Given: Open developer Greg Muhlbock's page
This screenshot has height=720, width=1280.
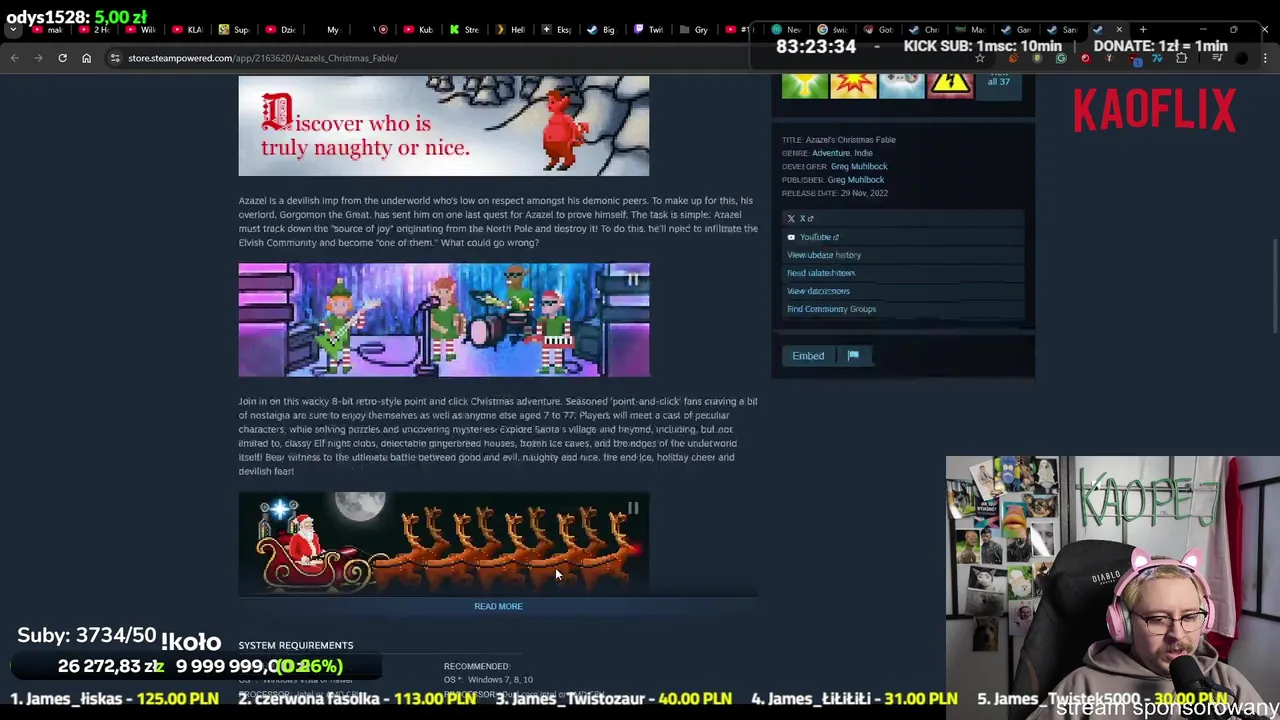Looking at the screenshot, I should pos(859,166).
